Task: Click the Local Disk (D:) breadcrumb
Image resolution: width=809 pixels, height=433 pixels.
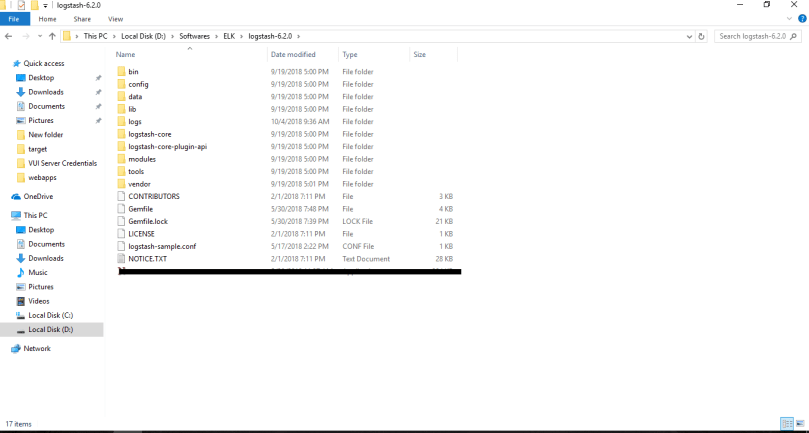Action: 143,37
